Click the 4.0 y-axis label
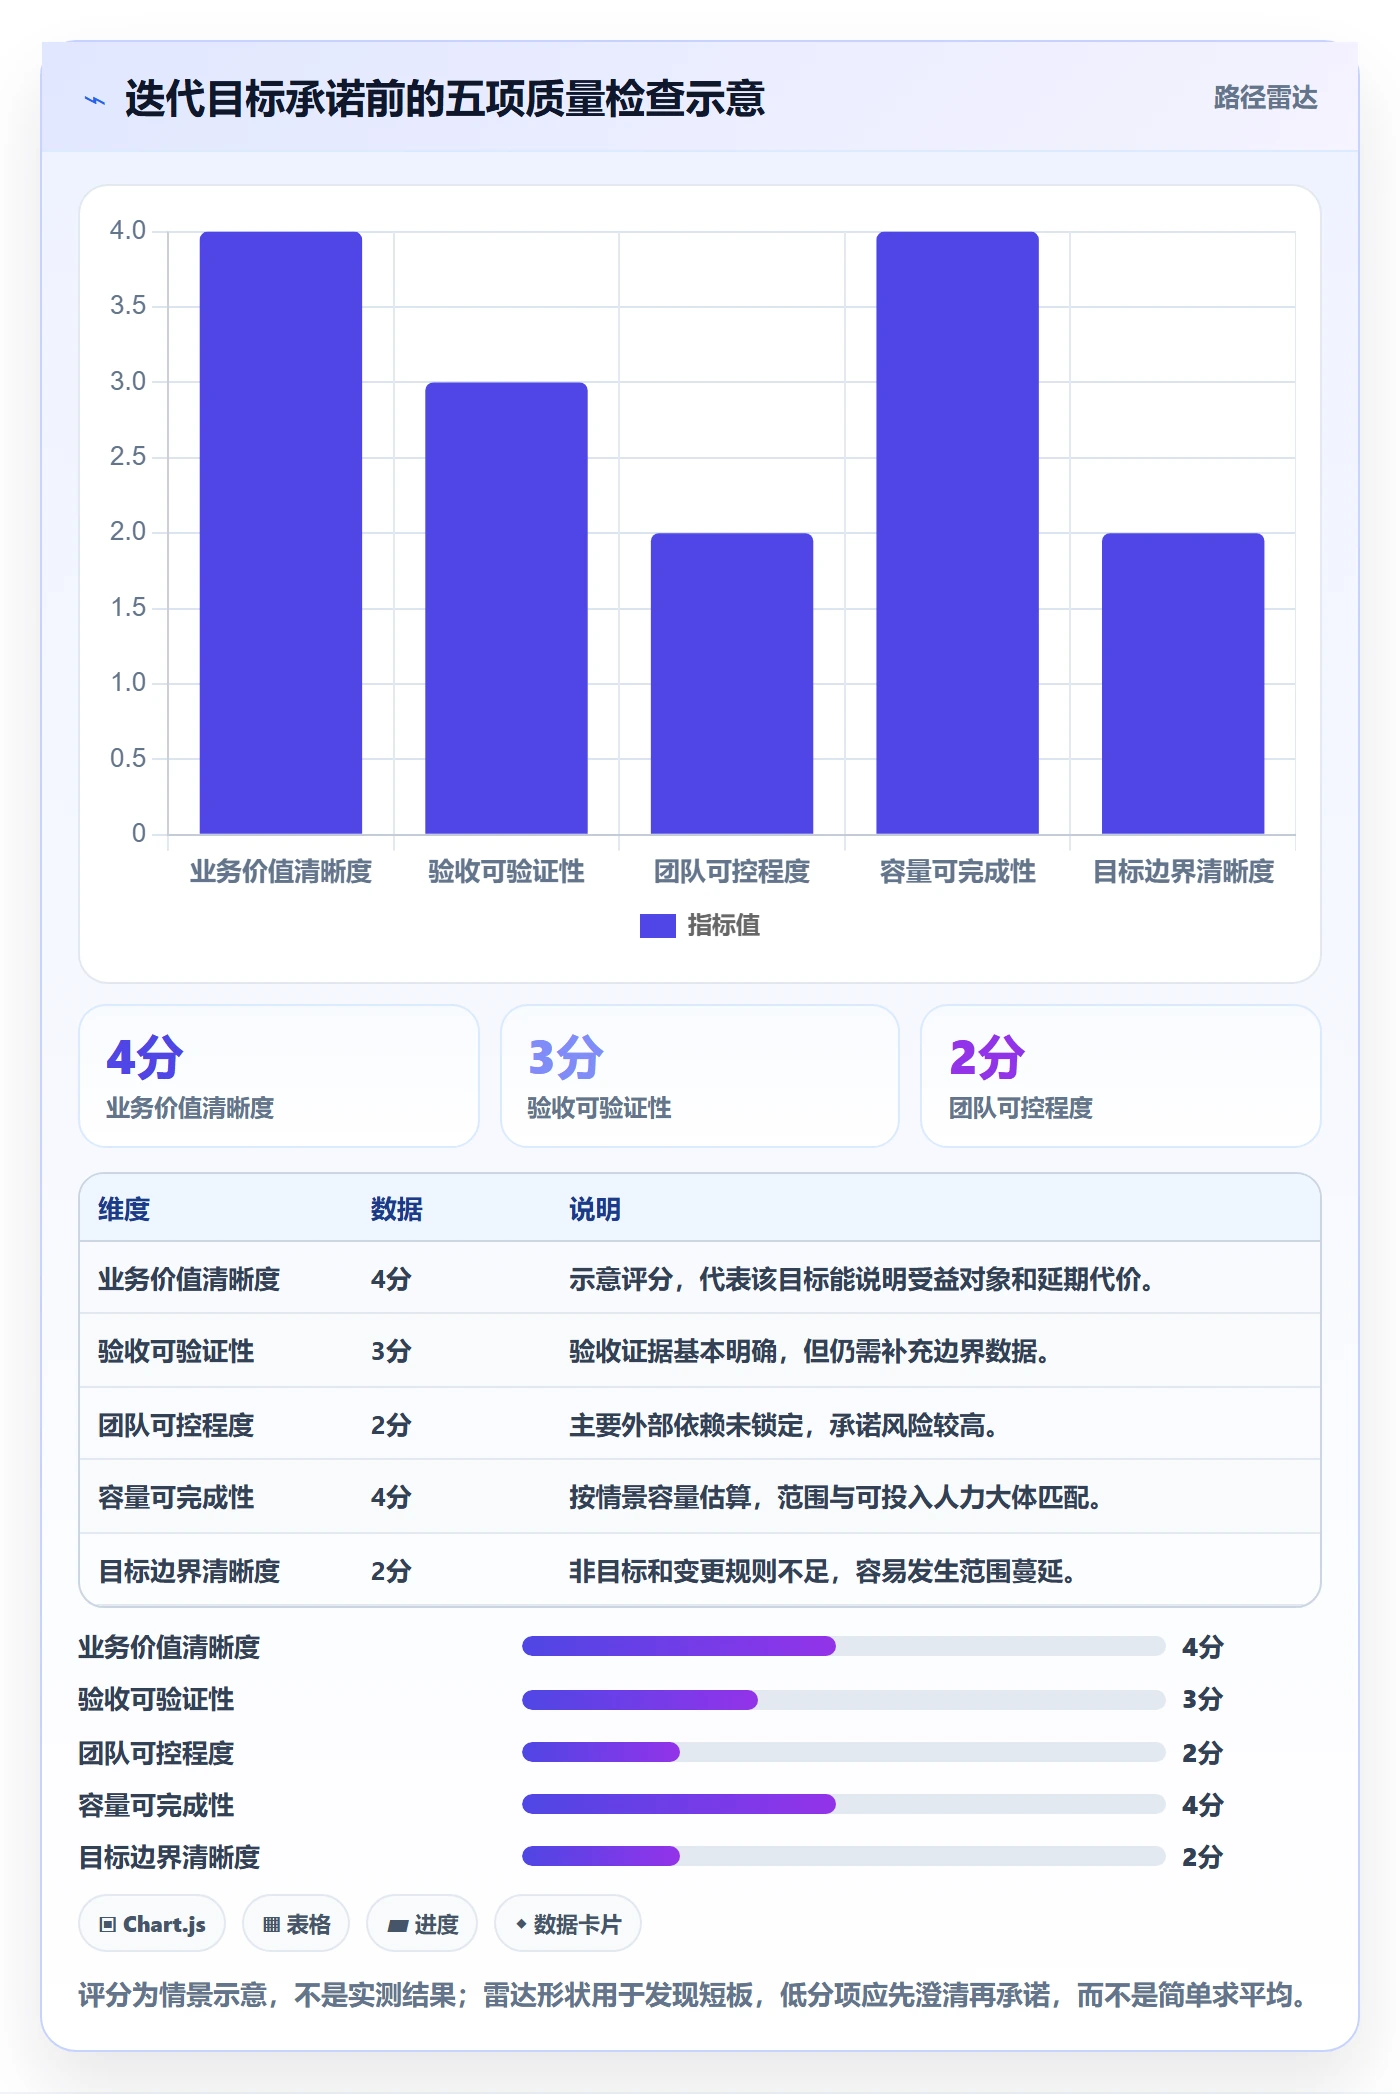Image resolution: width=1400 pixels, height=2094 pixels. (128, 231)
